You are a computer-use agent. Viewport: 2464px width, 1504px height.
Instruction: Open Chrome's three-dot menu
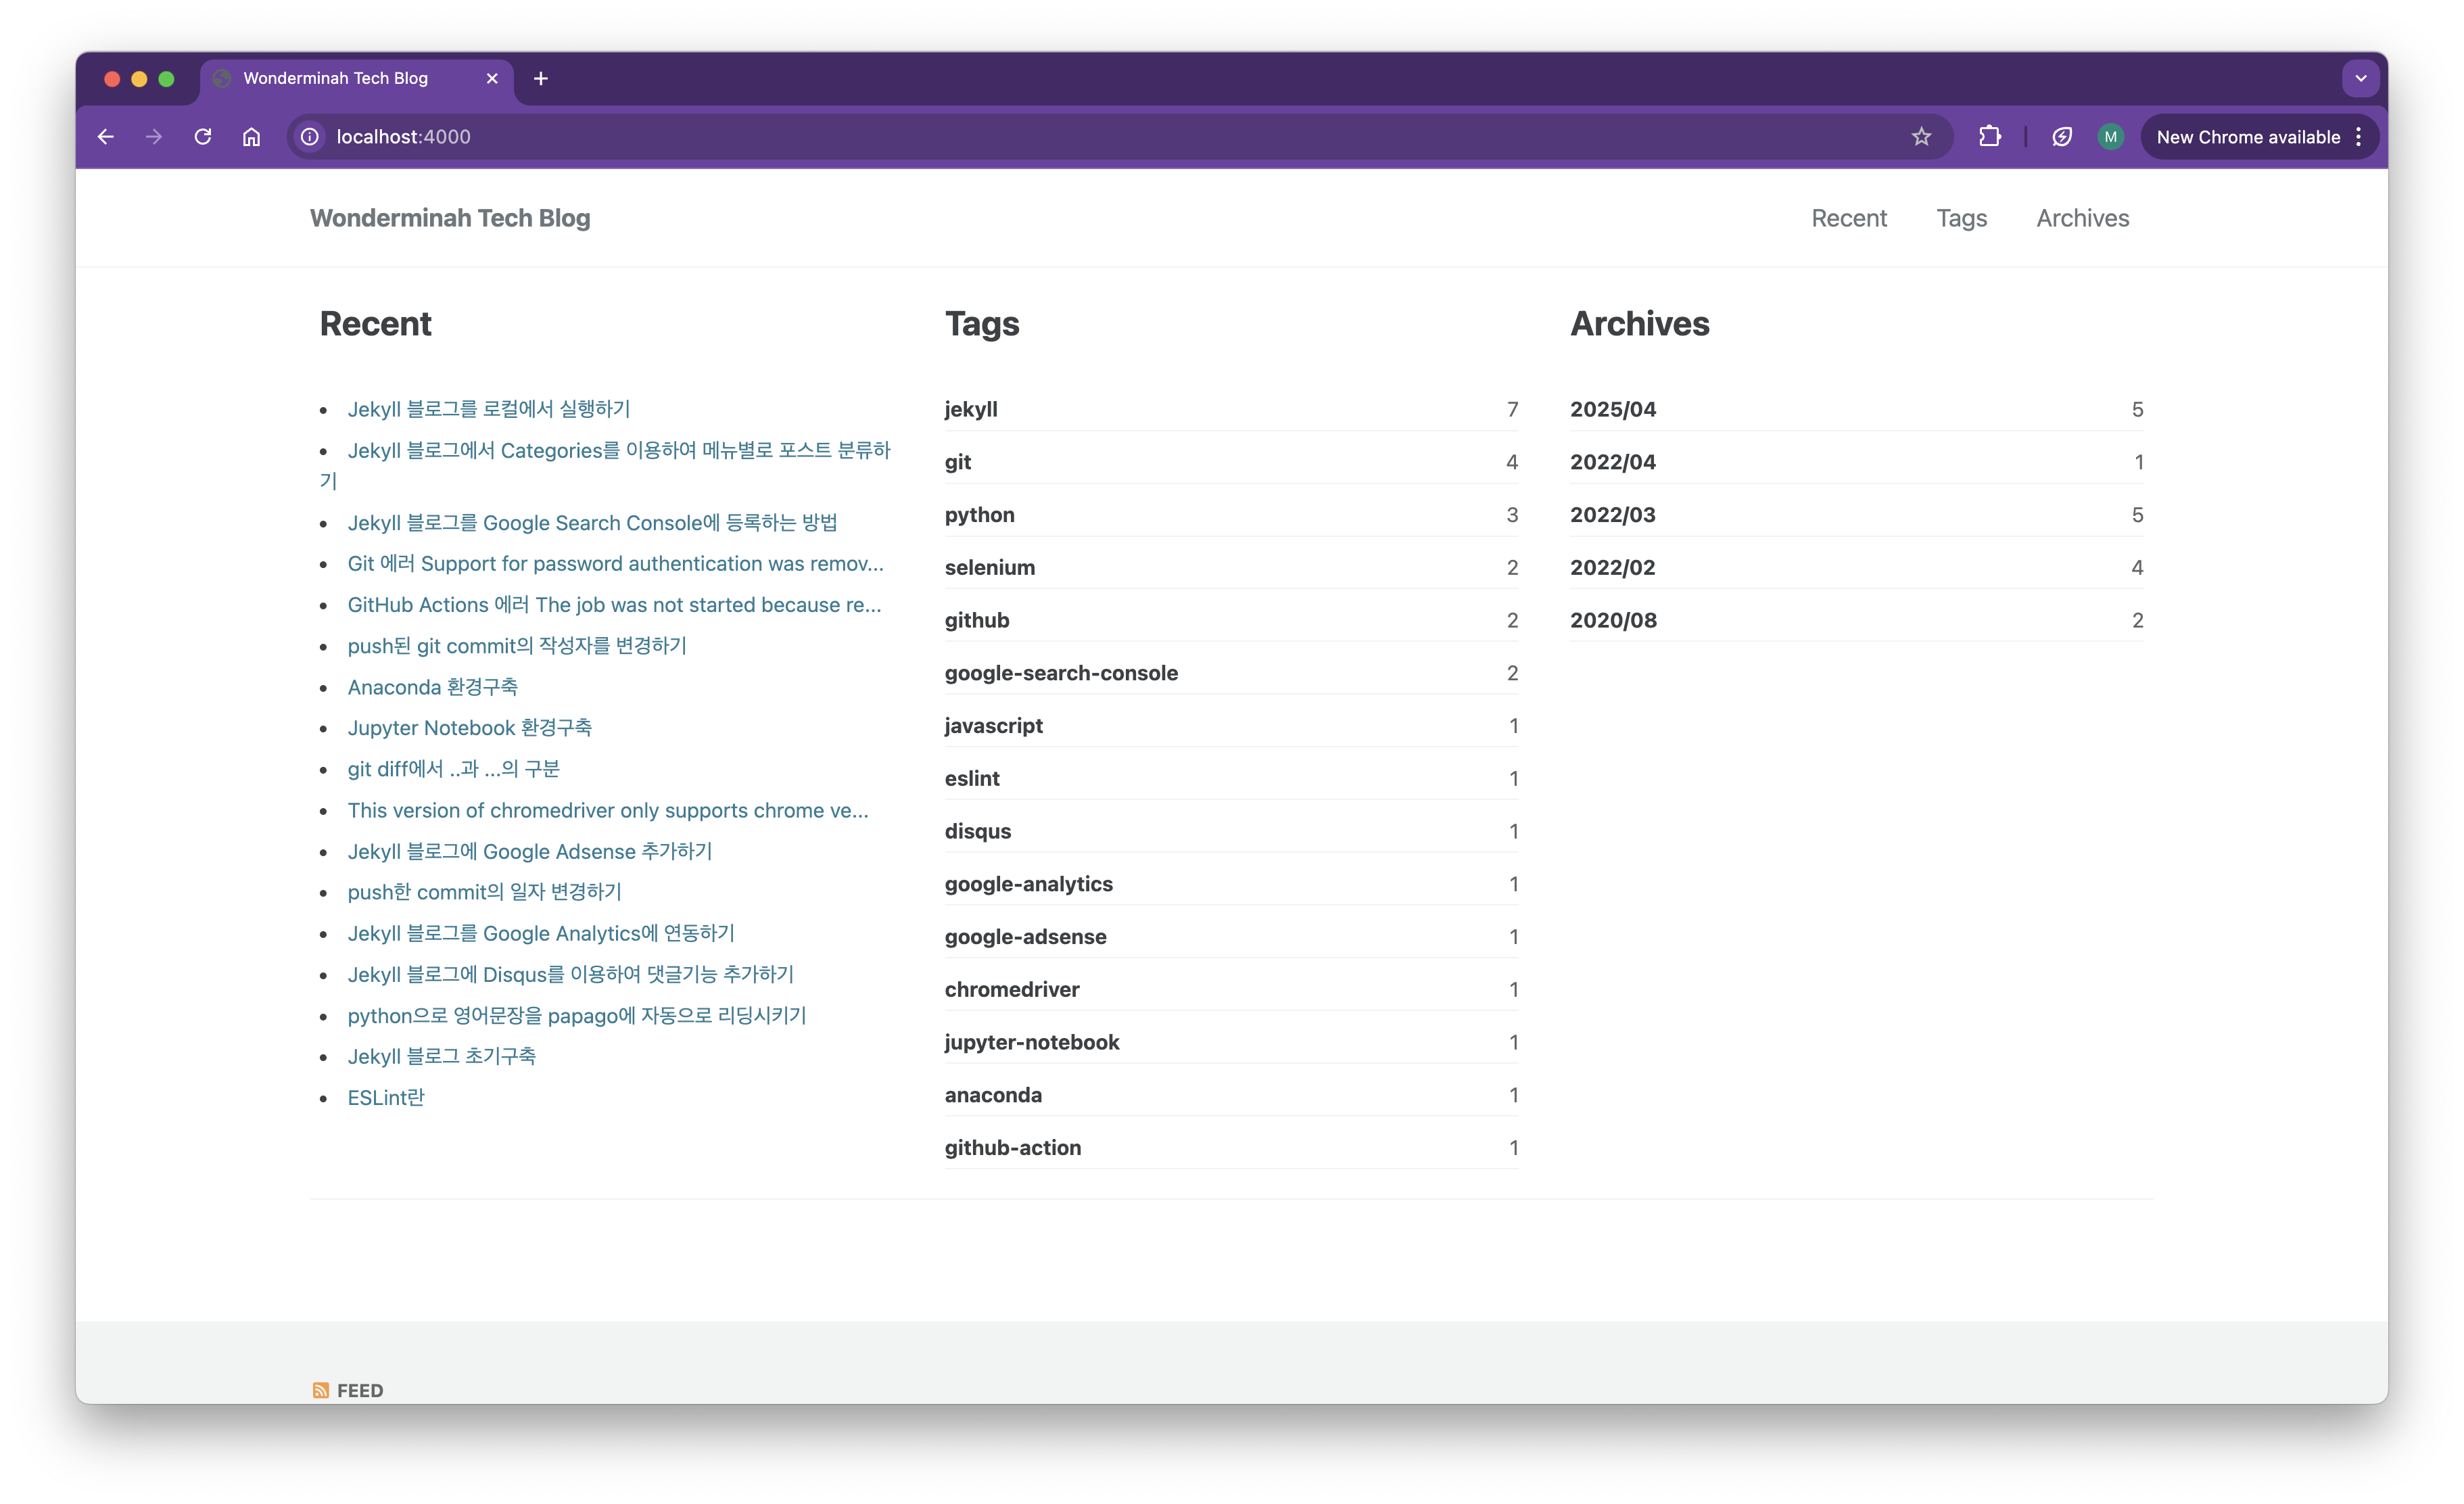[2359, 137]
